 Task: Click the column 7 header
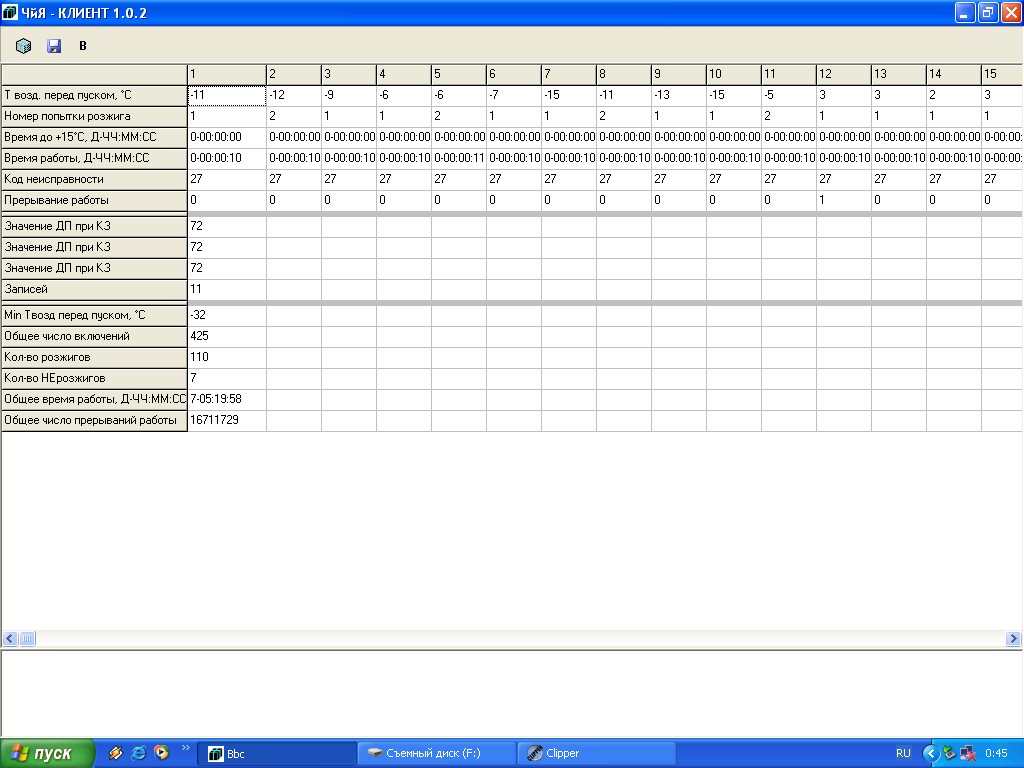click(568, 74)
